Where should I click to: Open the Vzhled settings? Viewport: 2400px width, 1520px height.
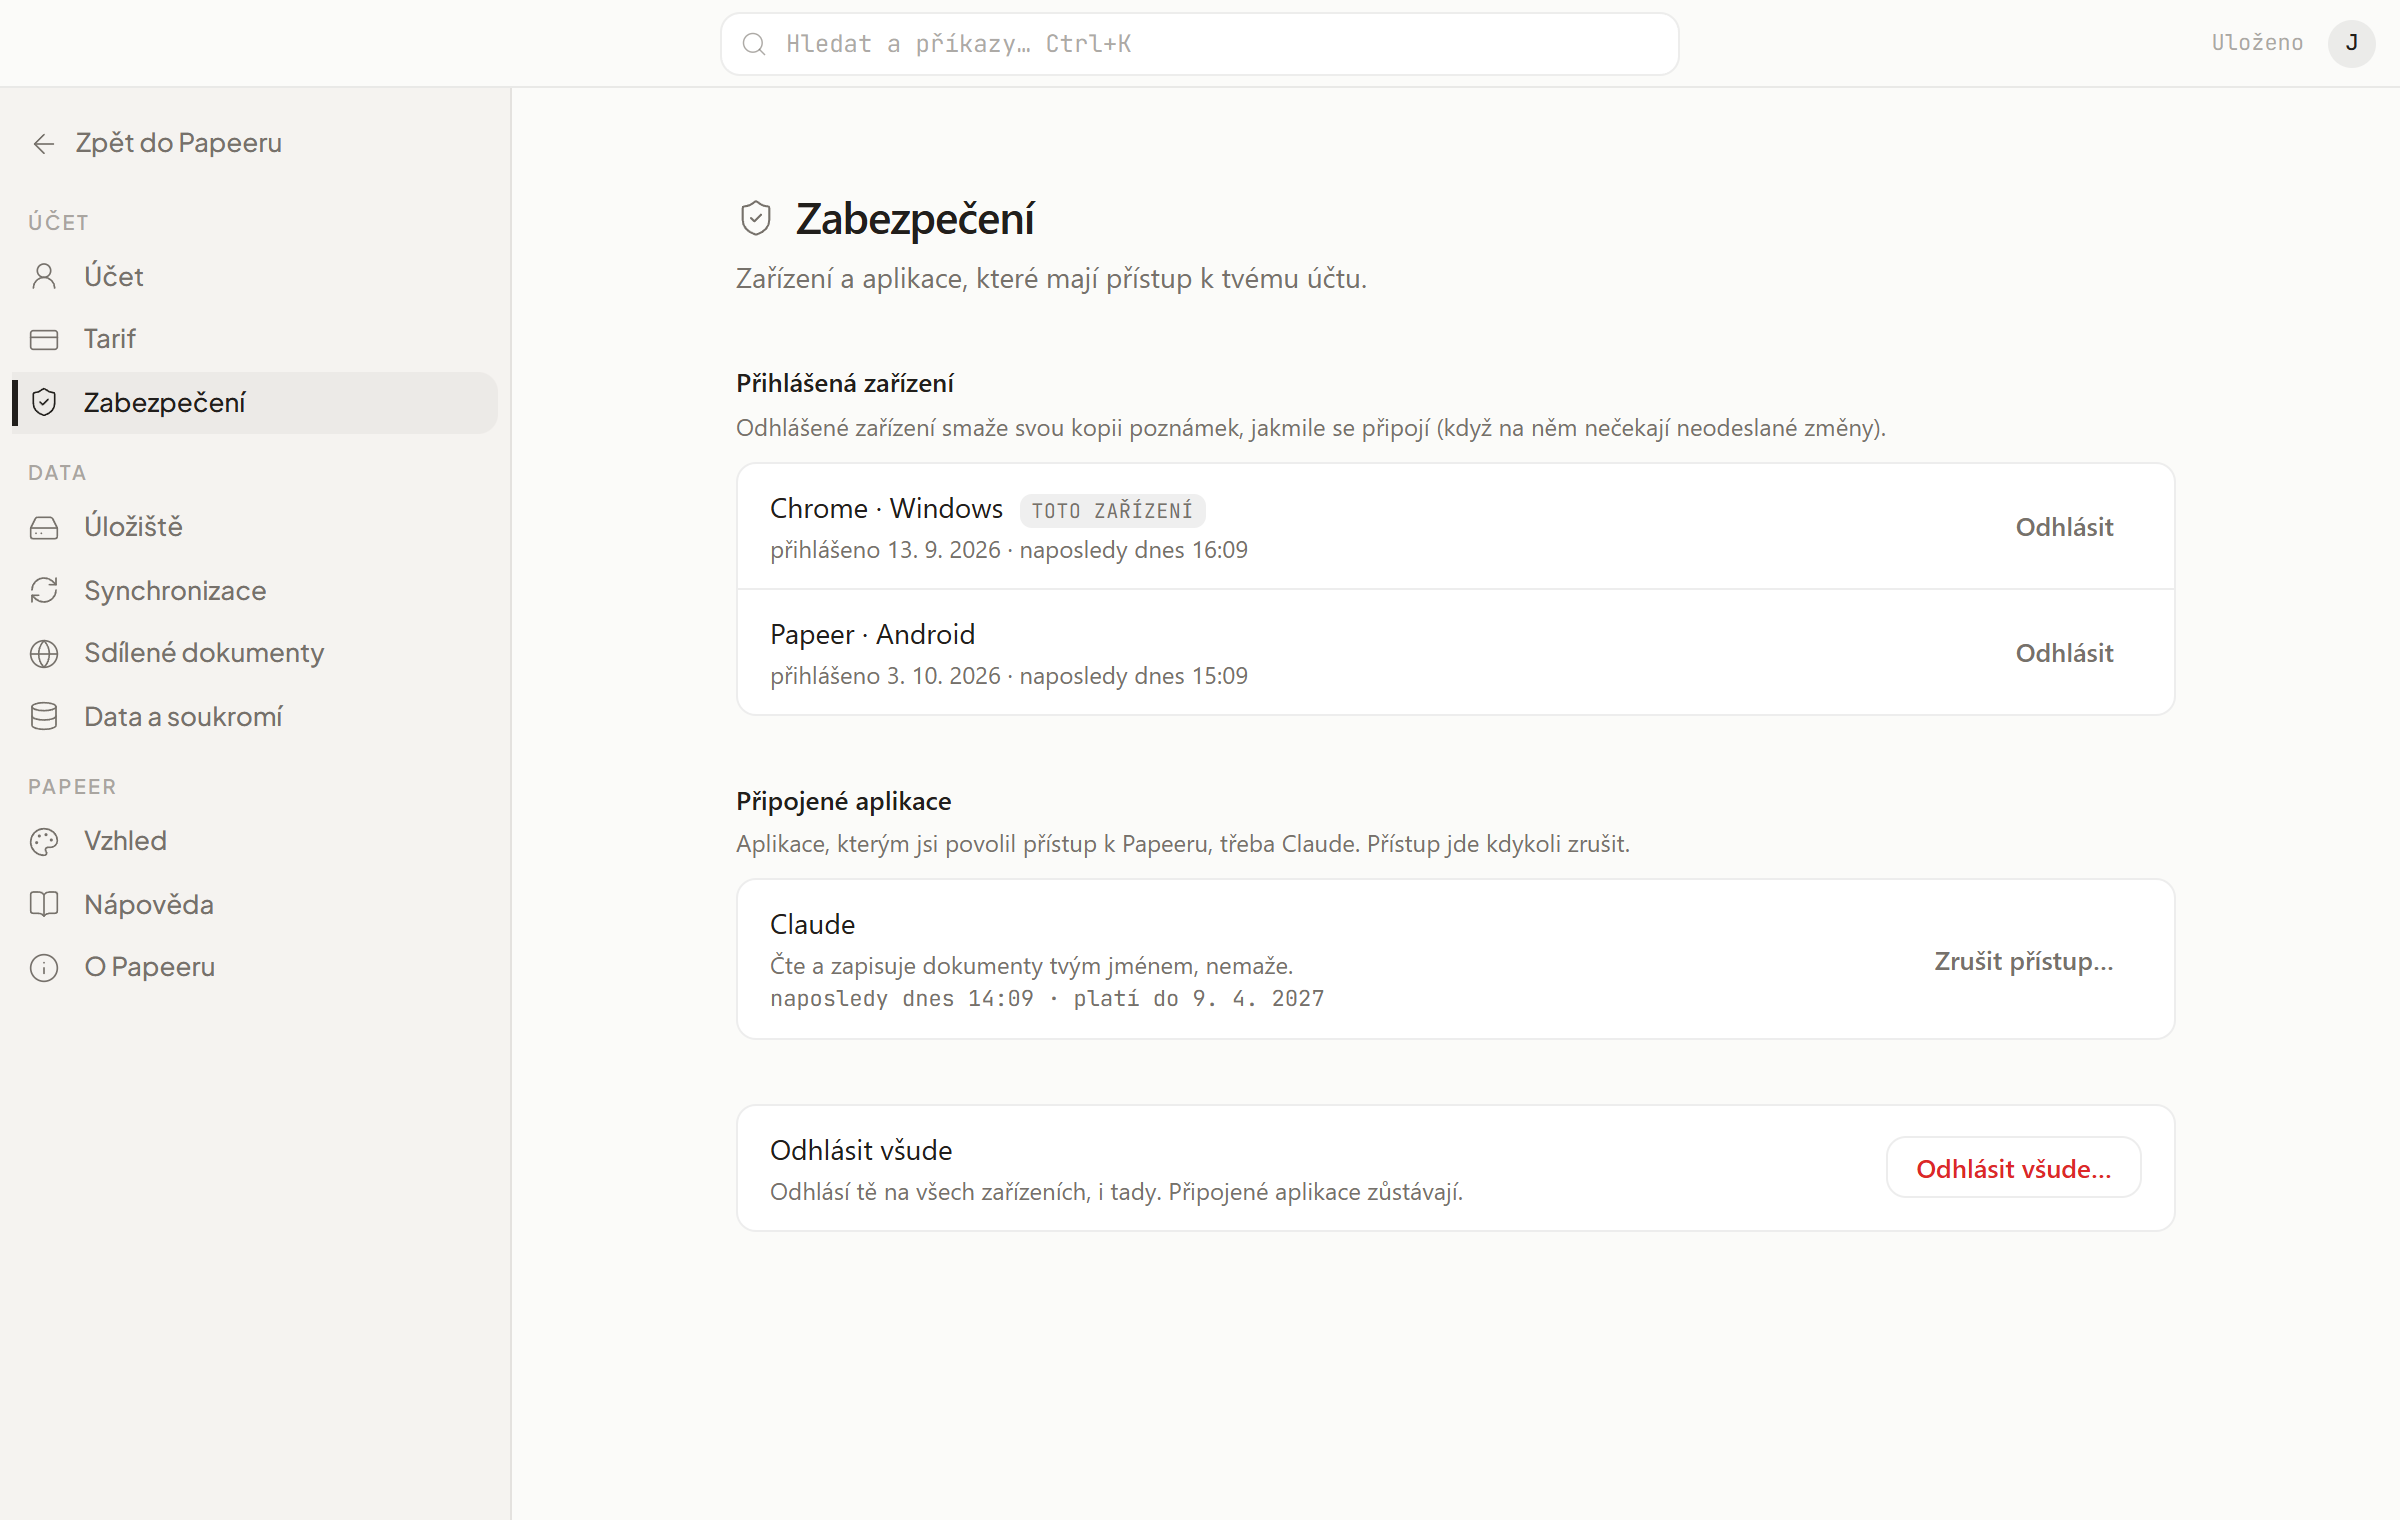click(255, 841)
